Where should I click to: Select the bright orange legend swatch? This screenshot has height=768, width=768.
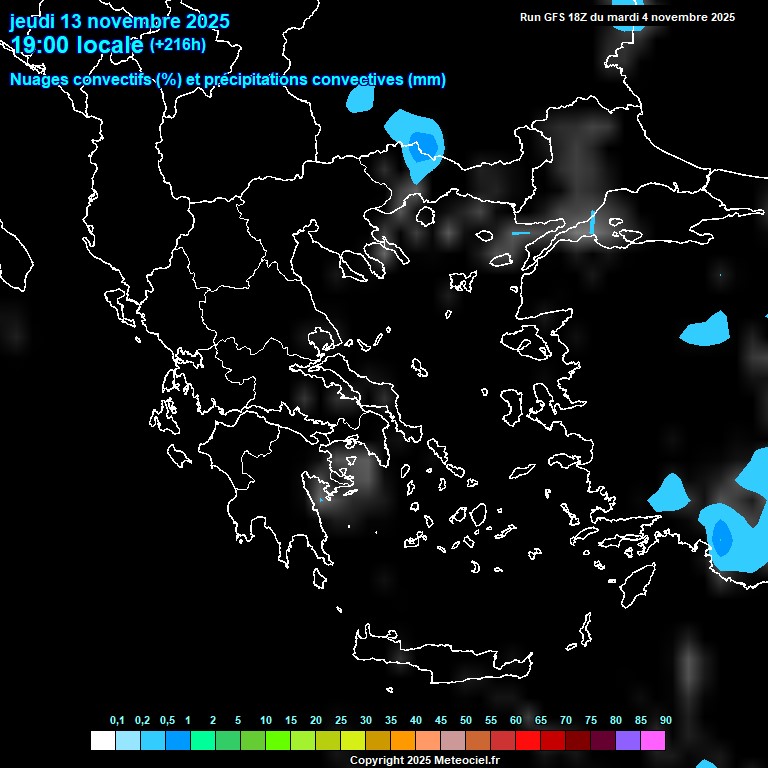point(403,741)
